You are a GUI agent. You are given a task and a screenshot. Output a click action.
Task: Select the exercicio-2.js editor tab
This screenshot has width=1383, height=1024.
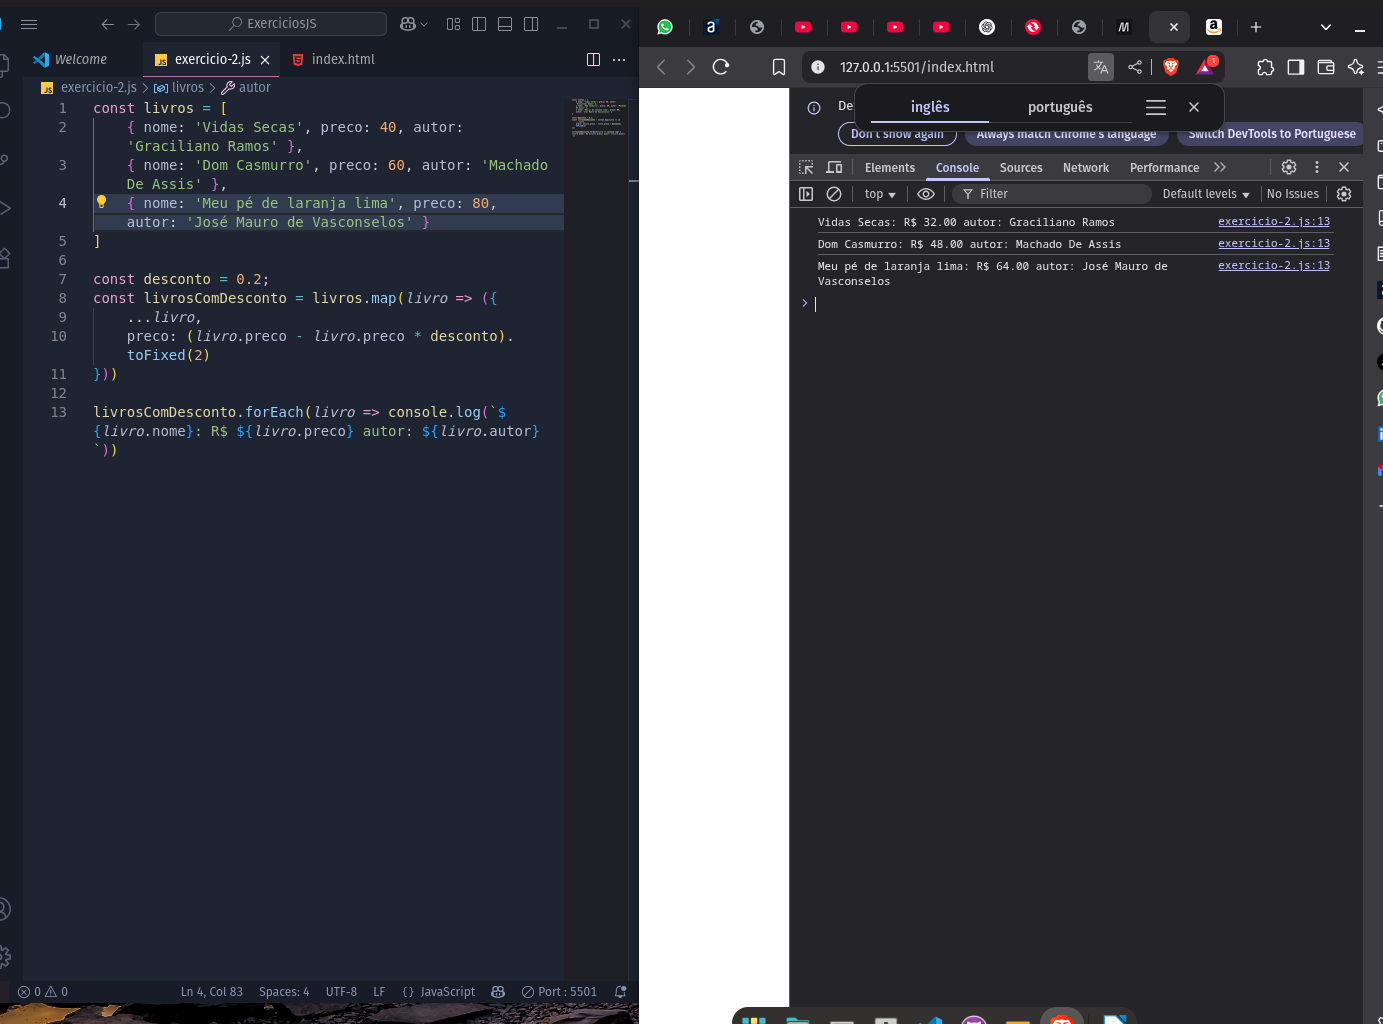[x=212, y=60]
